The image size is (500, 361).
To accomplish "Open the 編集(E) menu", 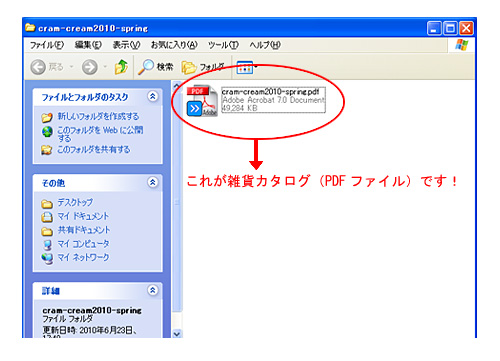I will point(88,45).
